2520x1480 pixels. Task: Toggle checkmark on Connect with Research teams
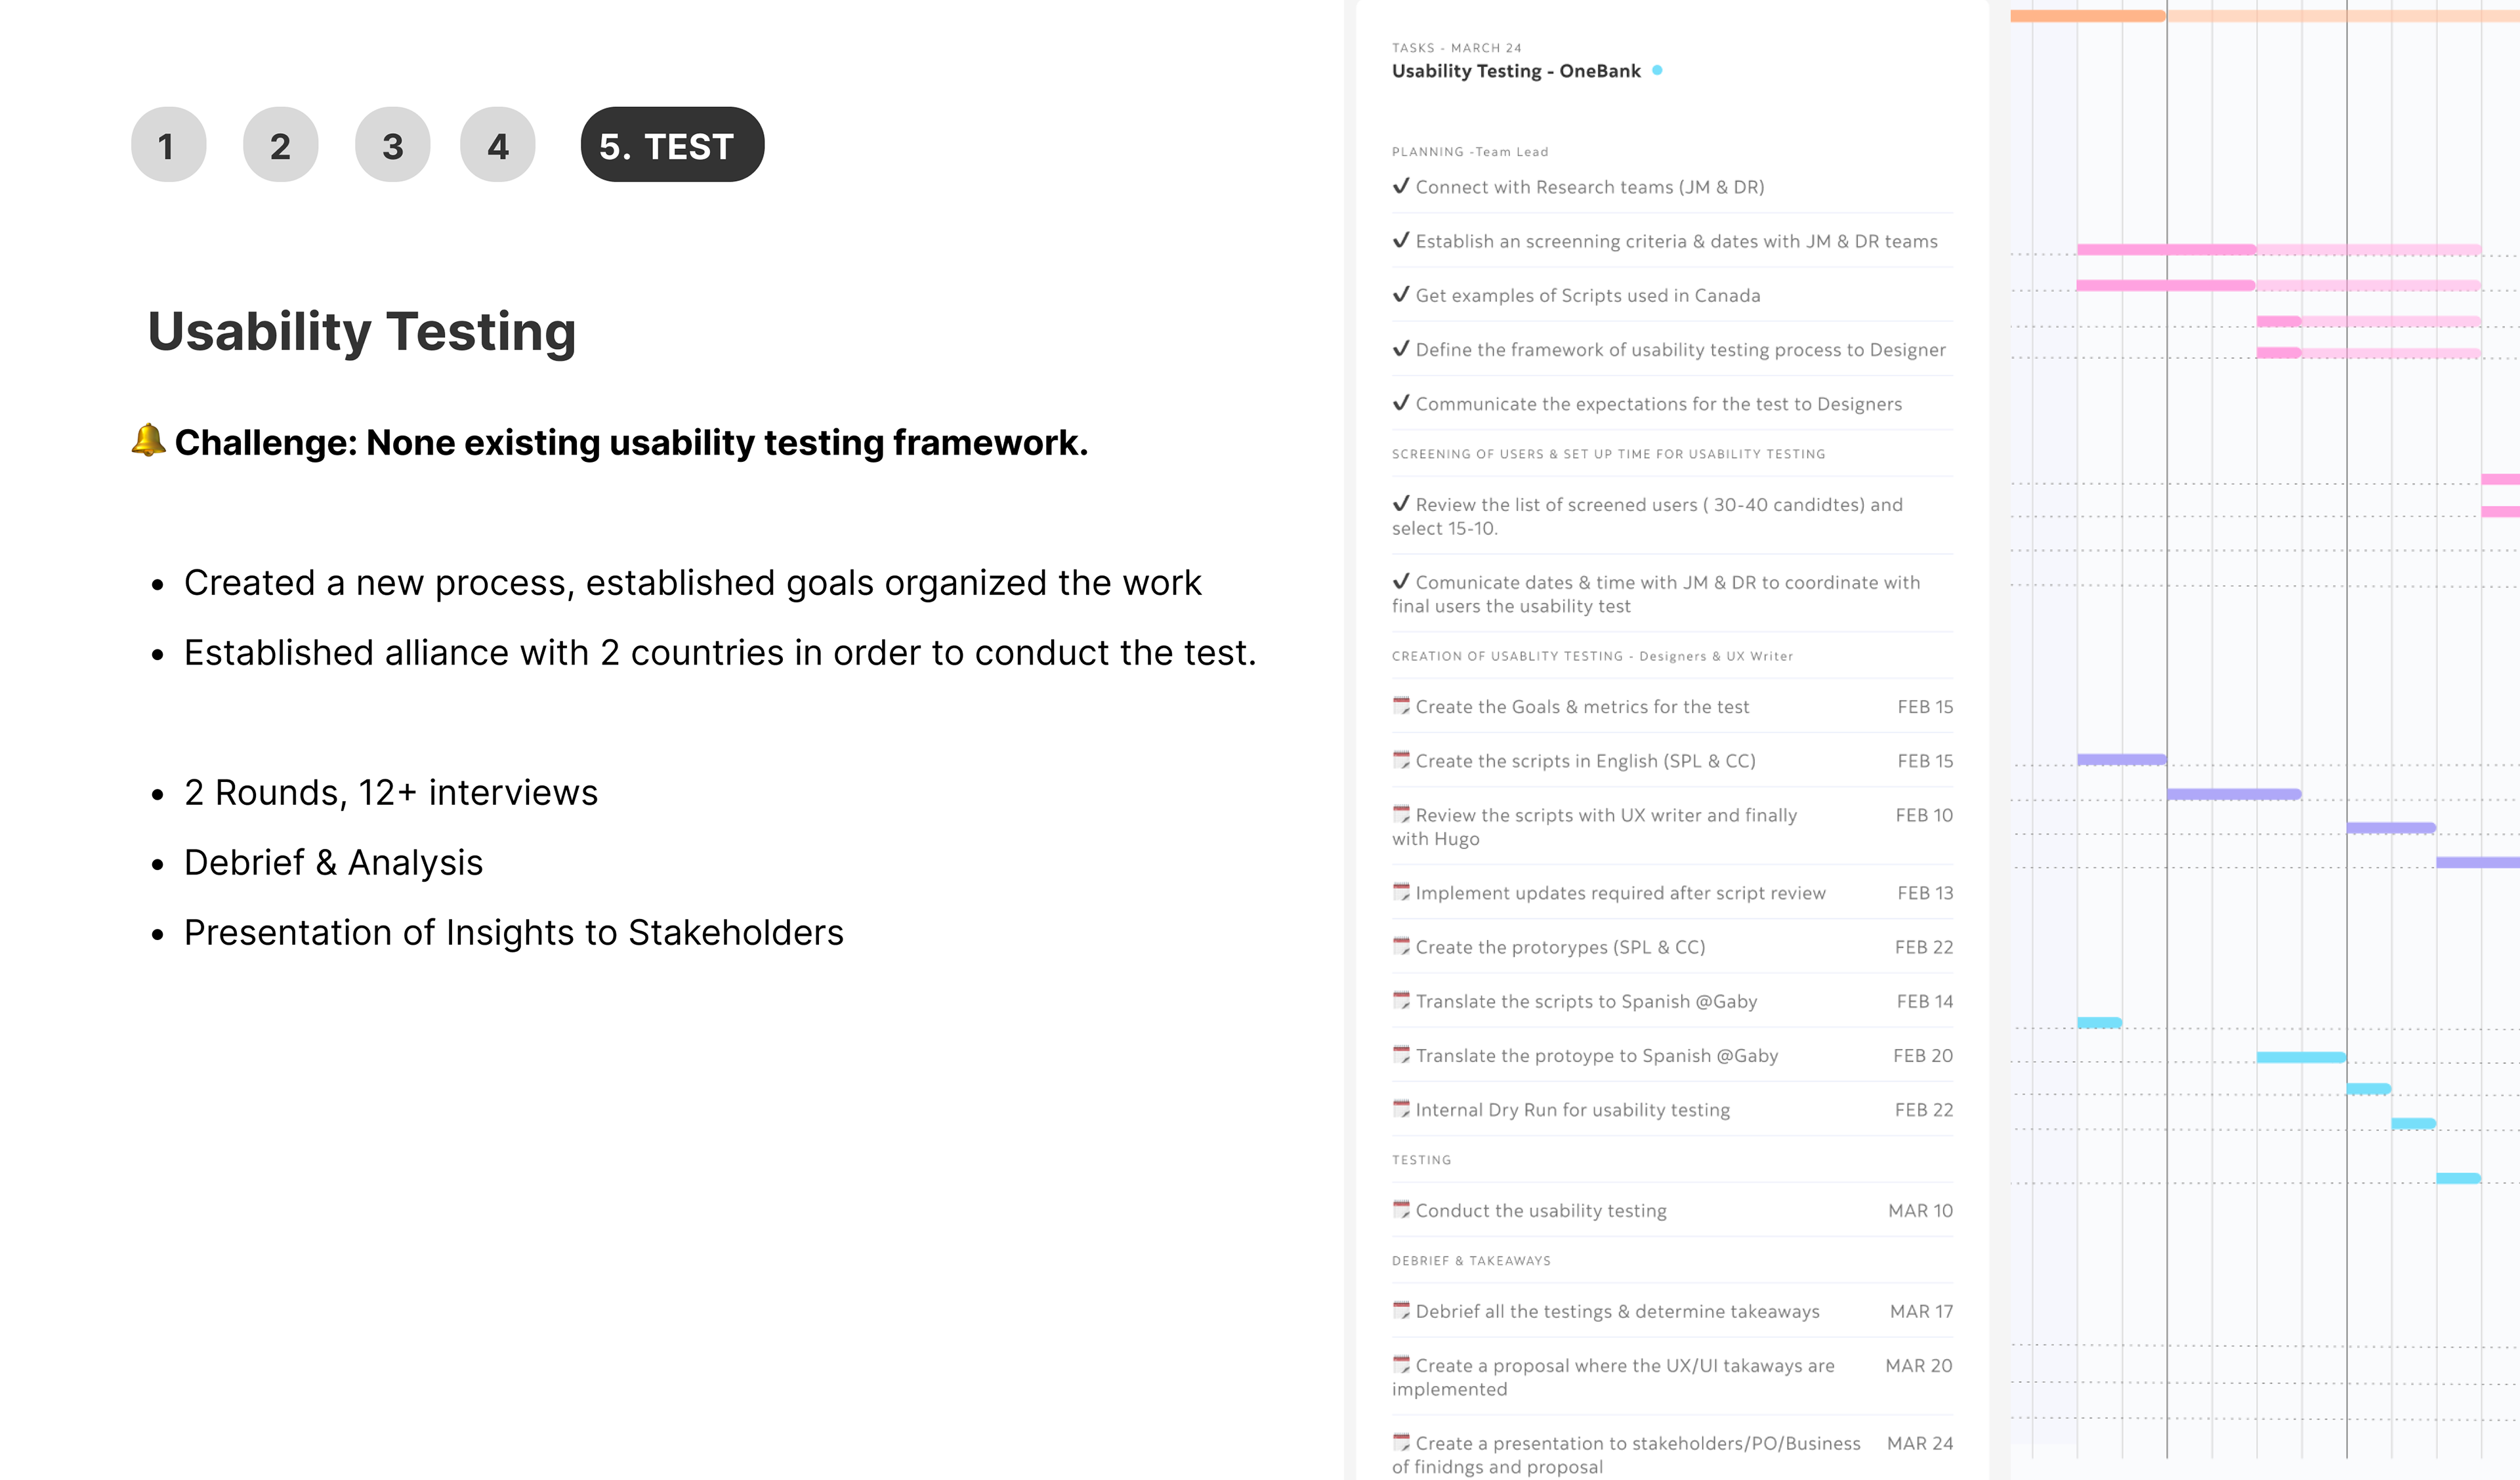click(x=1401, y=186)
